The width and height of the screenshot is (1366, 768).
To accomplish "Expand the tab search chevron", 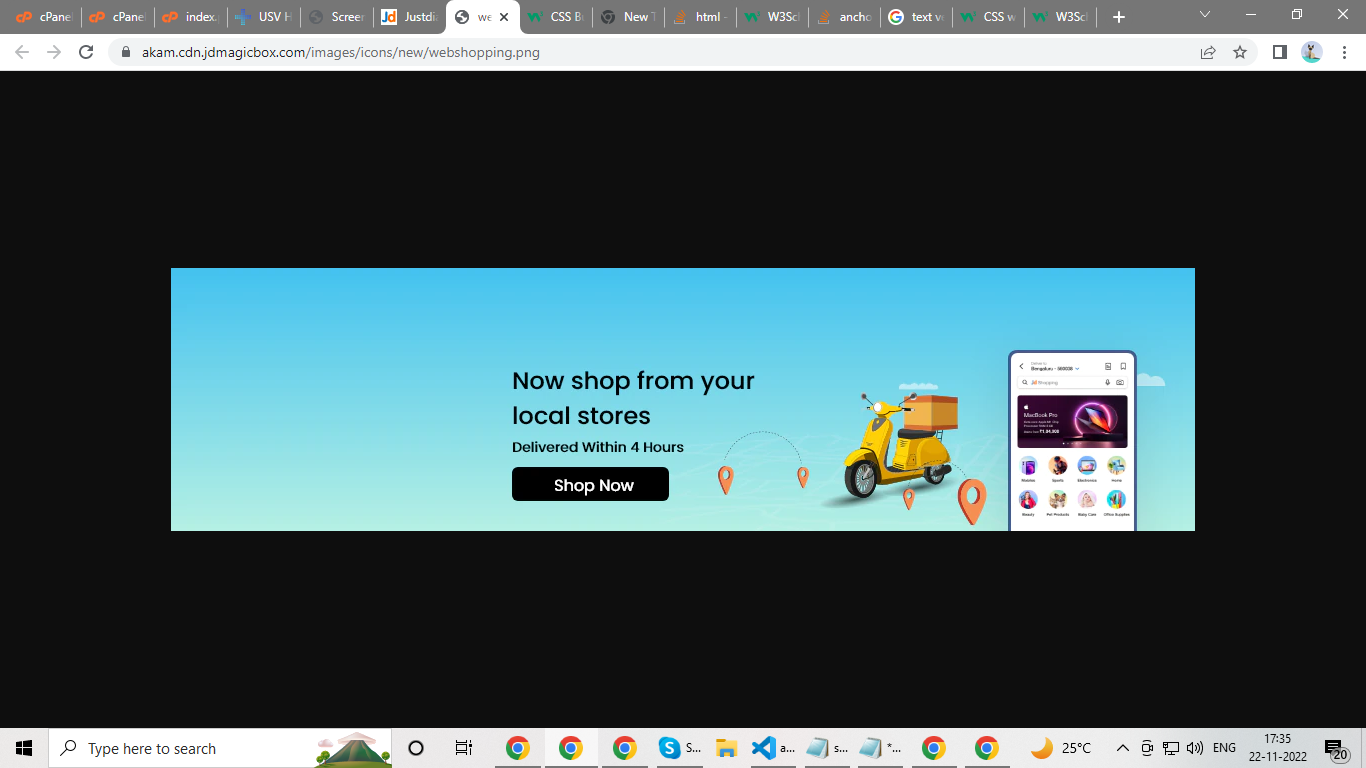I will [x=1205, y=16].
